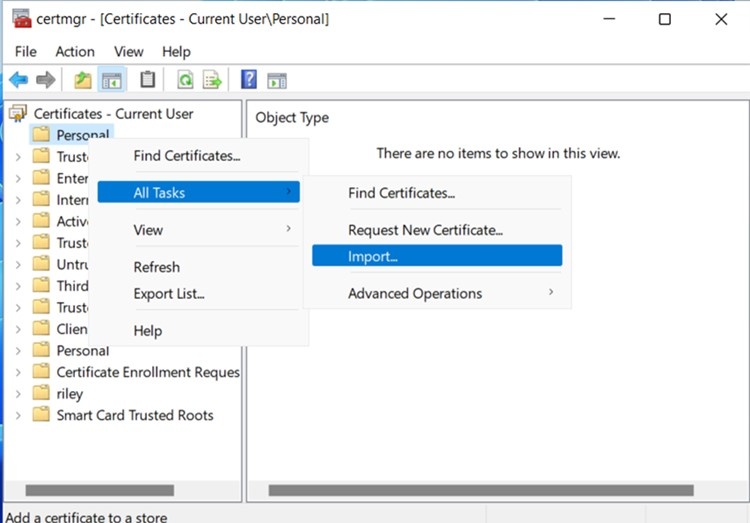Click folder icon of Certificate Enrollment Requests
The width and height of the screenshot is (750, 523).
[41, 371]
